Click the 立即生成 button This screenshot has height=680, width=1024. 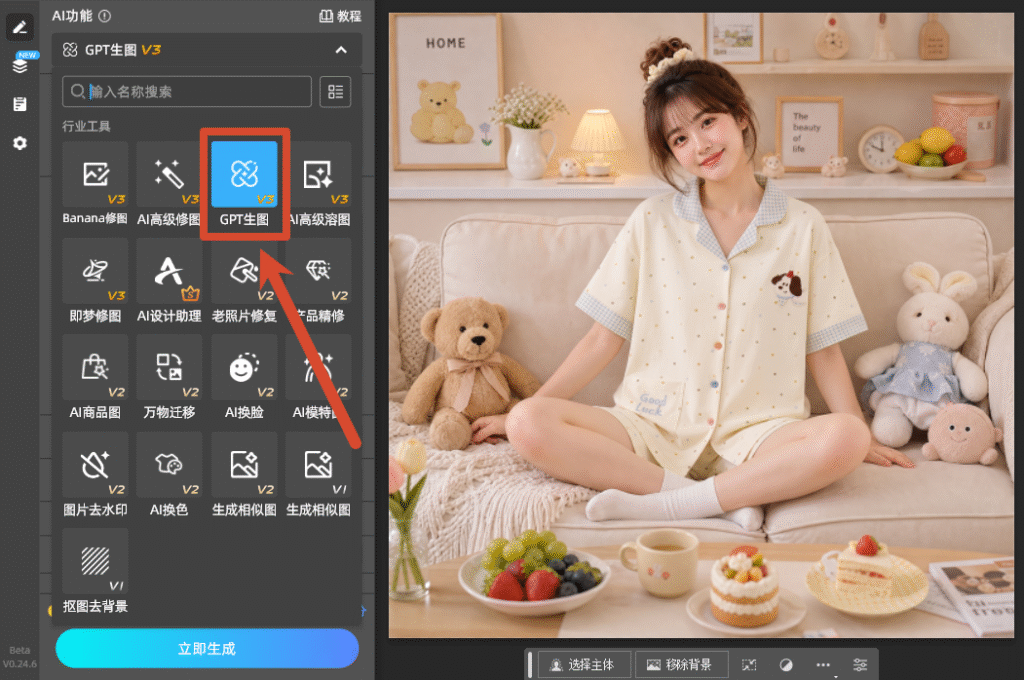[207, 649]
